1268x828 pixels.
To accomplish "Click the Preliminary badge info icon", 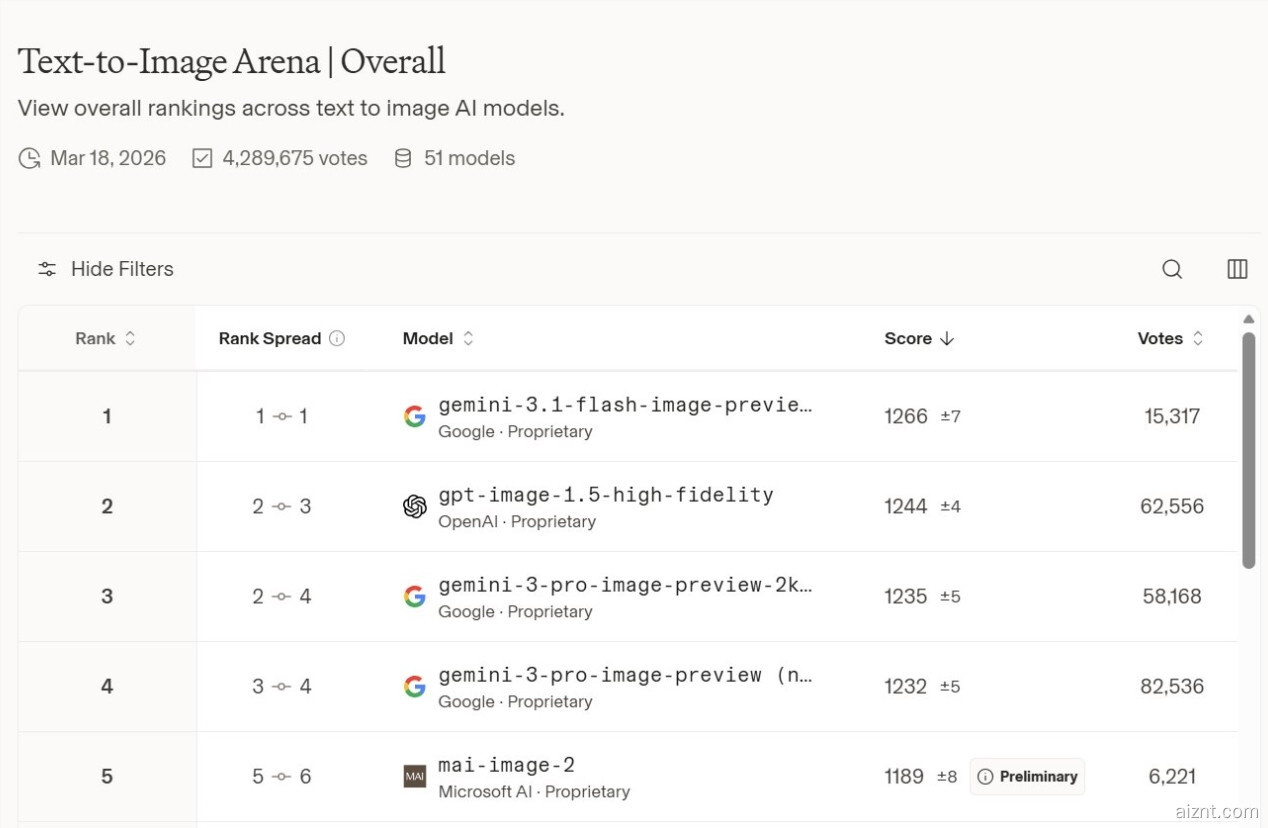I will (x=985, y=777).
